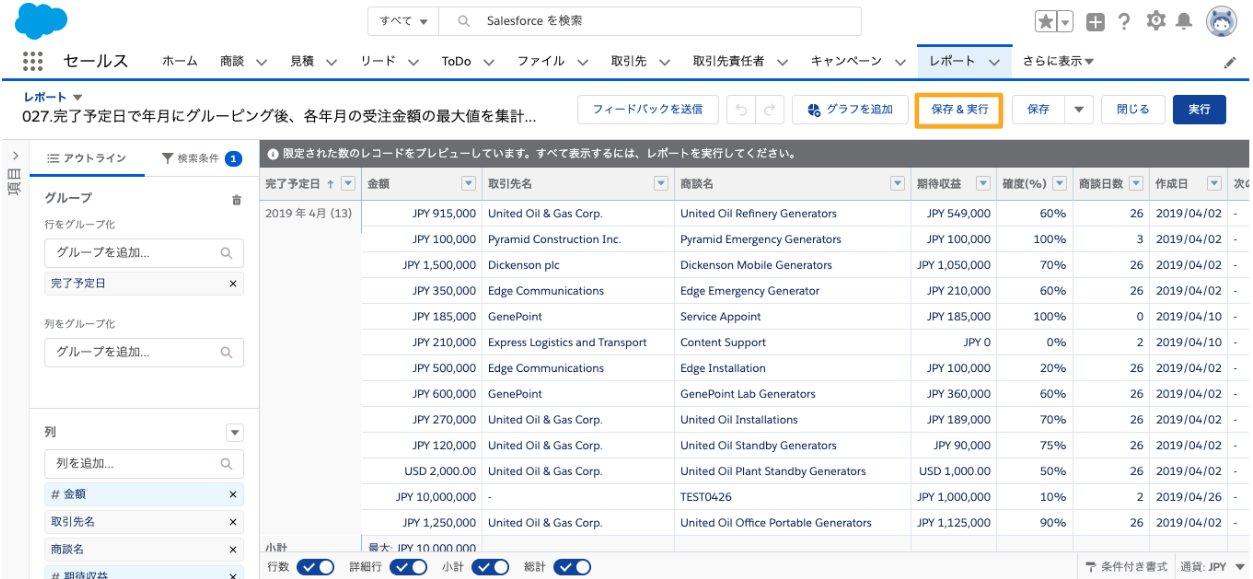Screen dimensions: 1253x579
Task: Click the フィードバックを送信 button
Action: [x=647, y=110]
